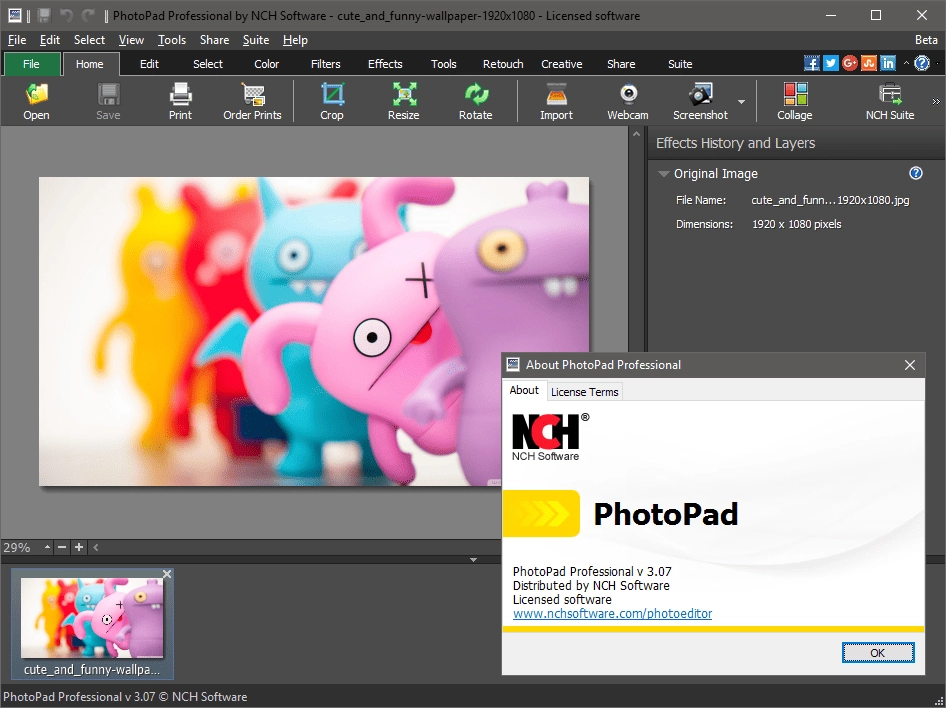
Task: Share to Twitter via ribbon icon
Action: click(x=831, y=63)
